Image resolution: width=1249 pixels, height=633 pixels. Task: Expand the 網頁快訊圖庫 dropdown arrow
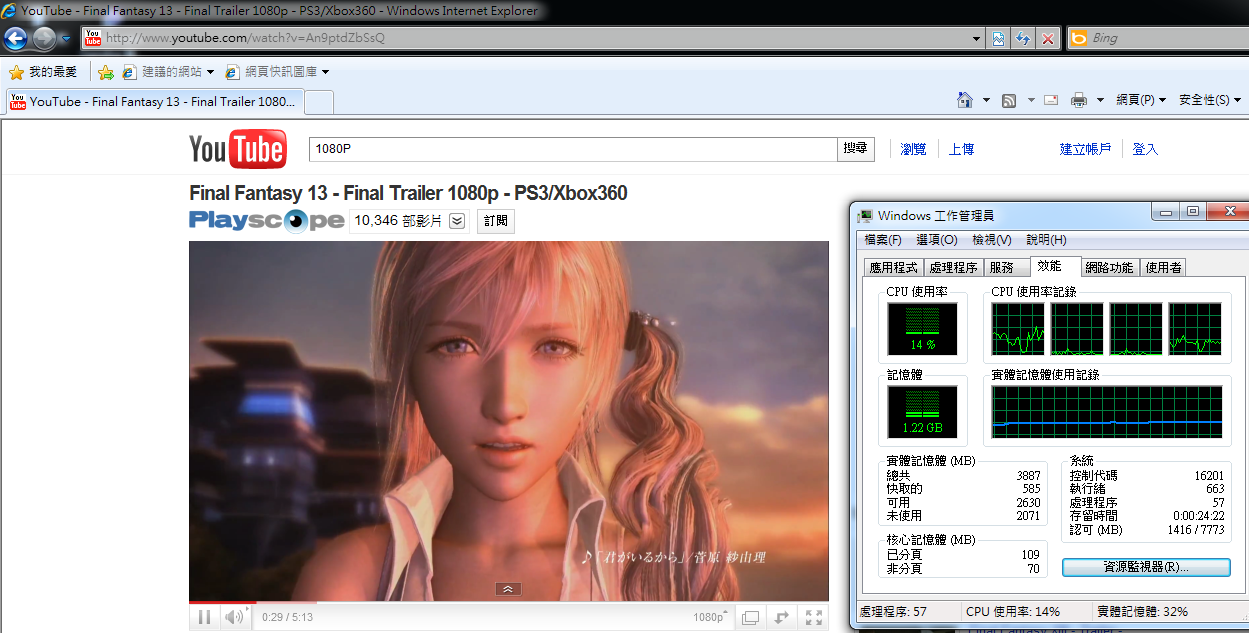pyautogui.click(x=326, y=72)
